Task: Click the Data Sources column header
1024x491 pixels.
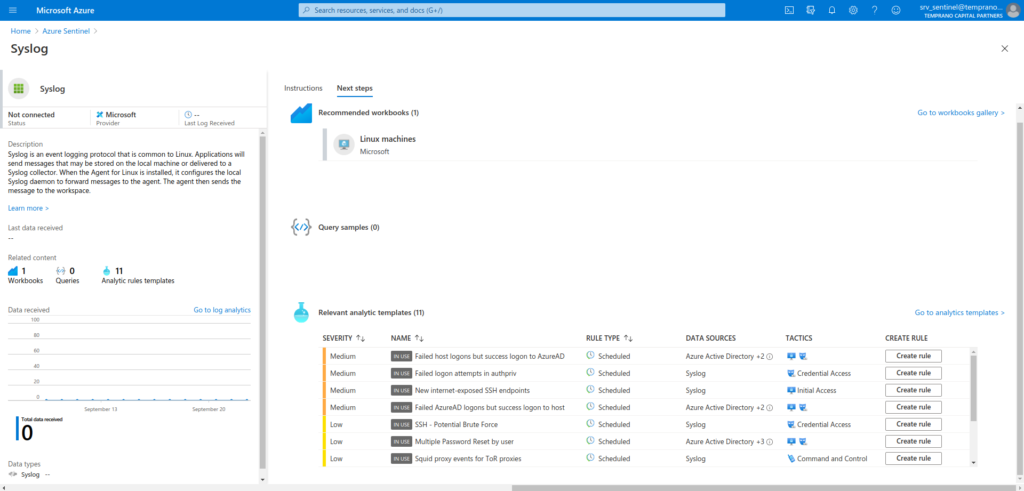Action: point(711,338)
